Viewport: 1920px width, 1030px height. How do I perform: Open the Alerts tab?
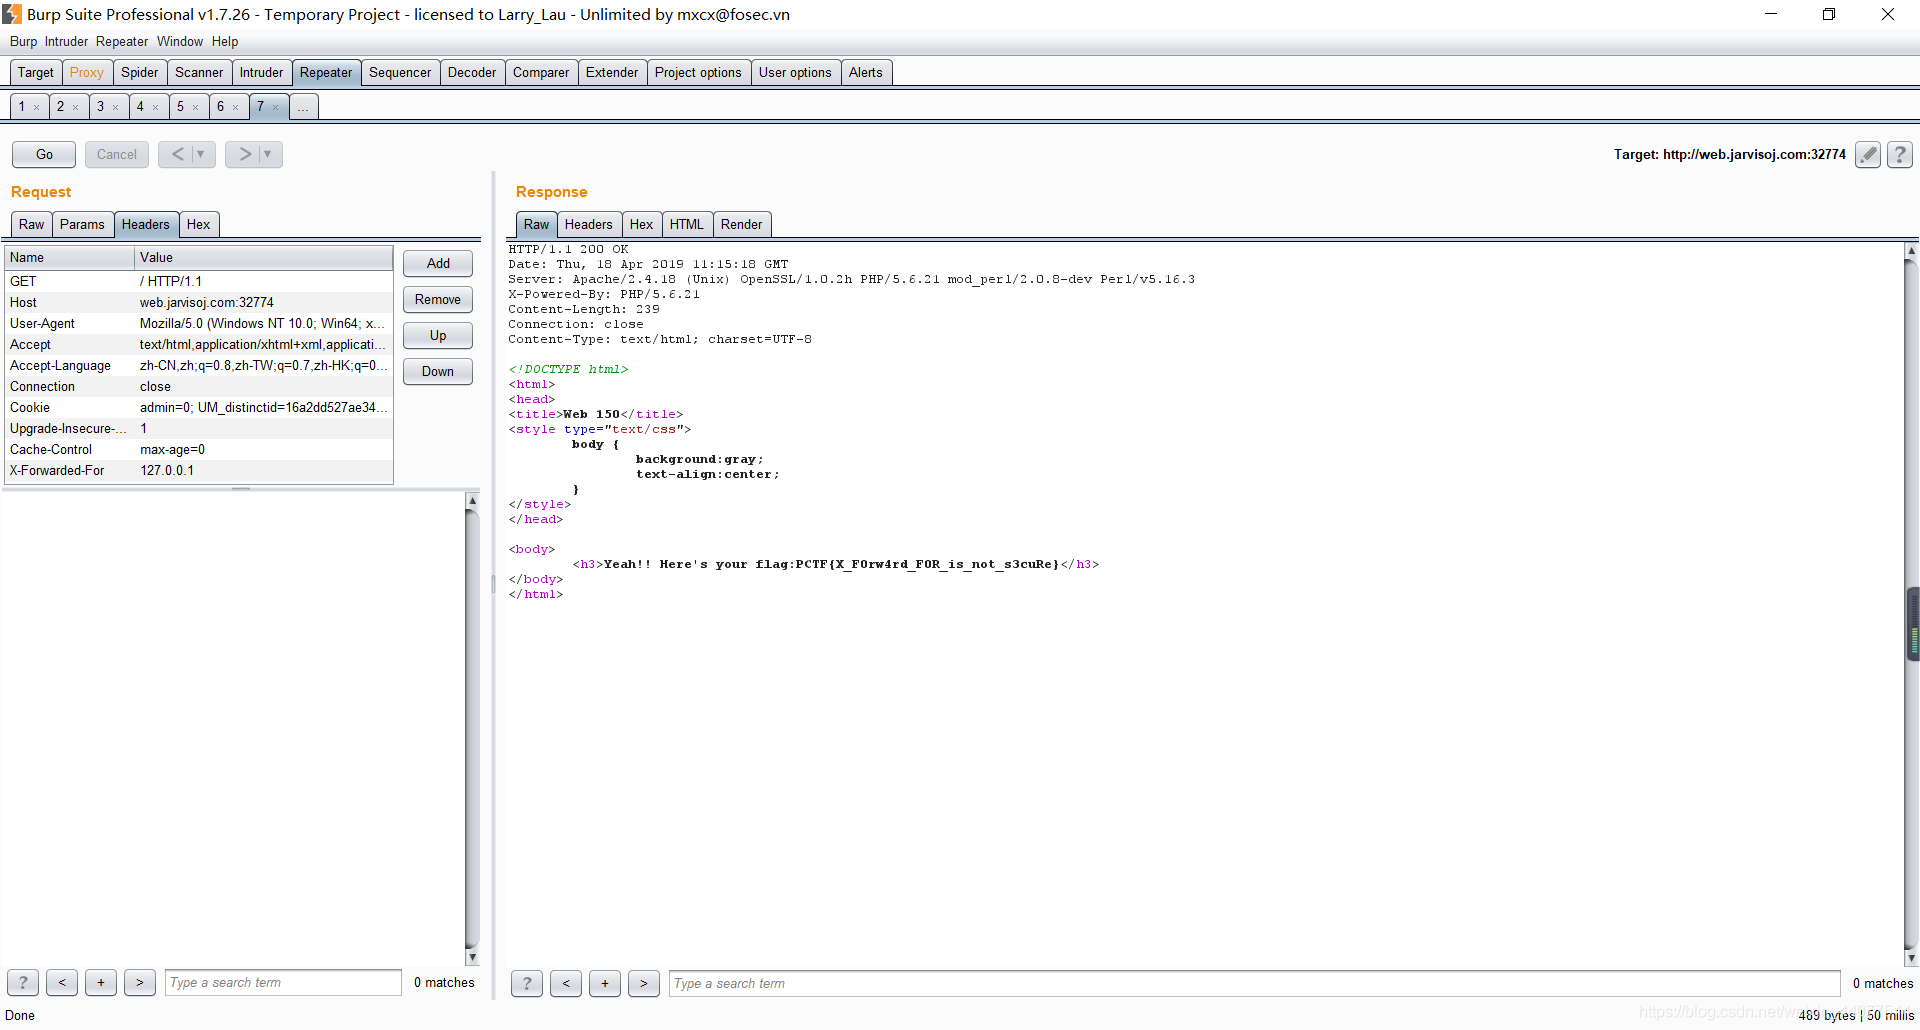click(x=866, y=72)
